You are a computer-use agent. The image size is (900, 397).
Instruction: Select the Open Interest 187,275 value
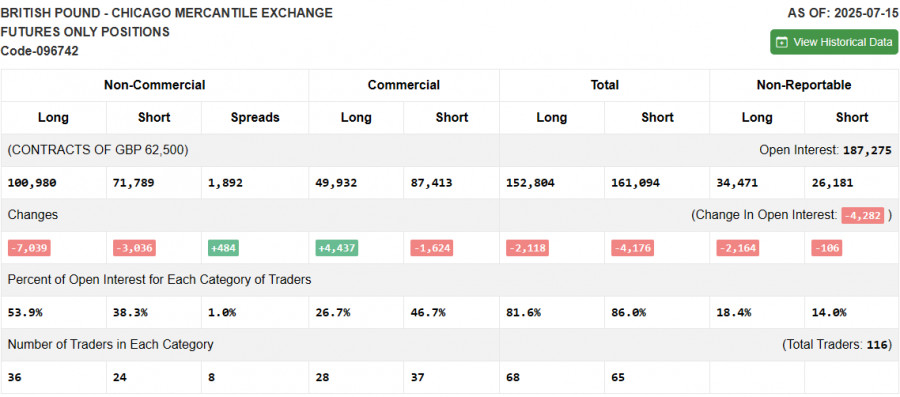(x=867, y=150)
